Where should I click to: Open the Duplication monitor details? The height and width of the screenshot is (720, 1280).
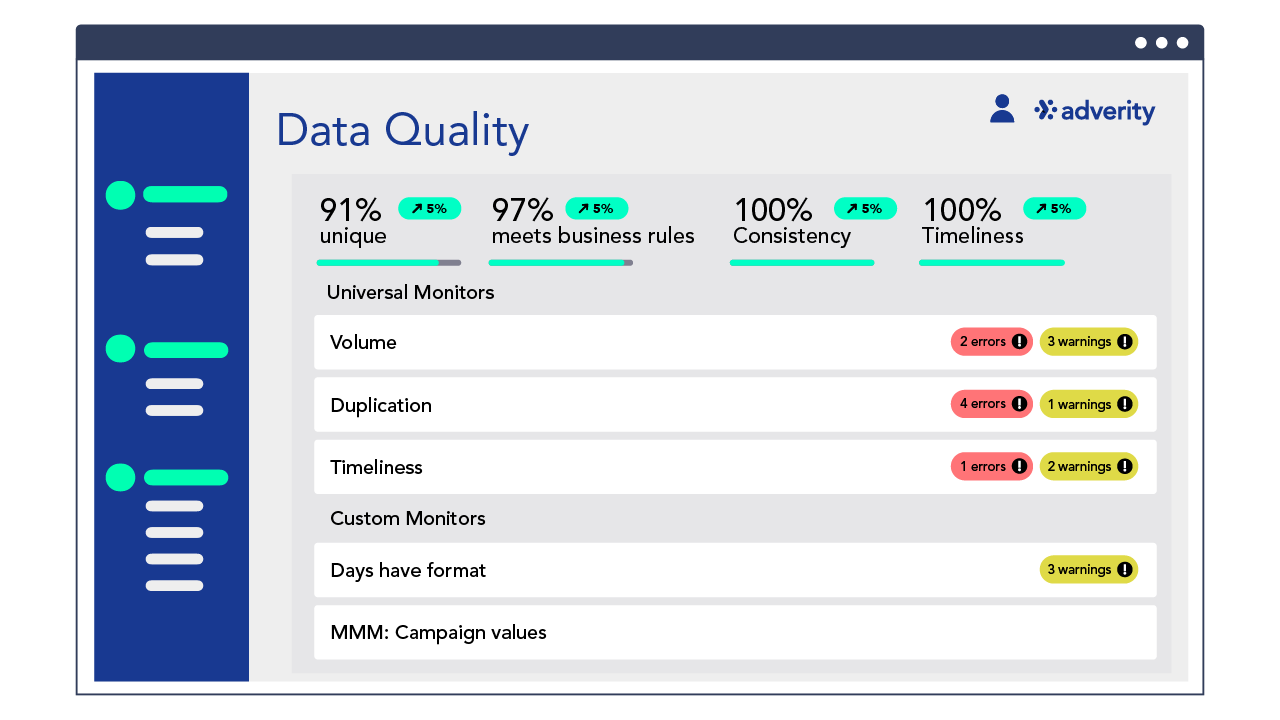(381, 404)
